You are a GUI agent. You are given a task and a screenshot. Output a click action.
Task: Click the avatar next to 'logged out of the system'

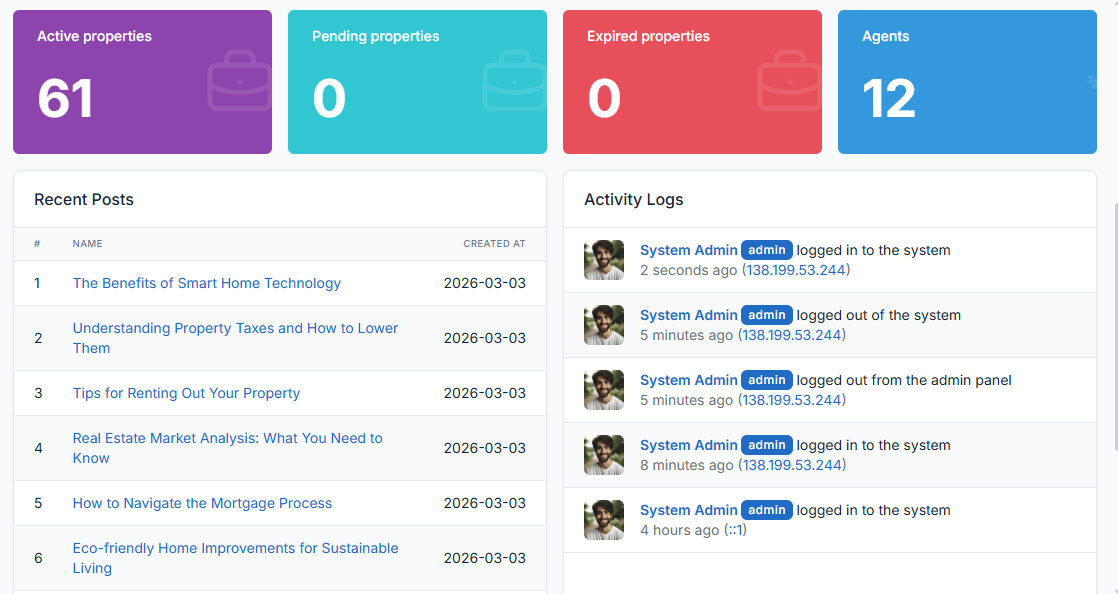(x=604, y=325)
